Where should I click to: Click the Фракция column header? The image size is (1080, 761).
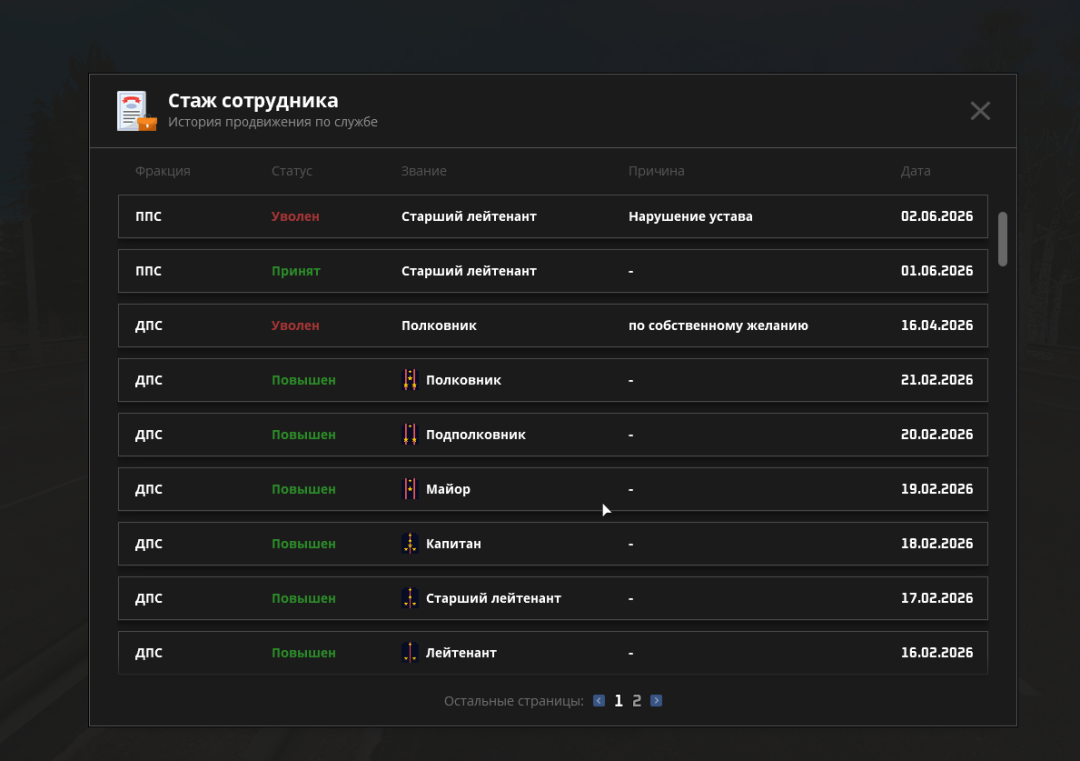(163, 171)
